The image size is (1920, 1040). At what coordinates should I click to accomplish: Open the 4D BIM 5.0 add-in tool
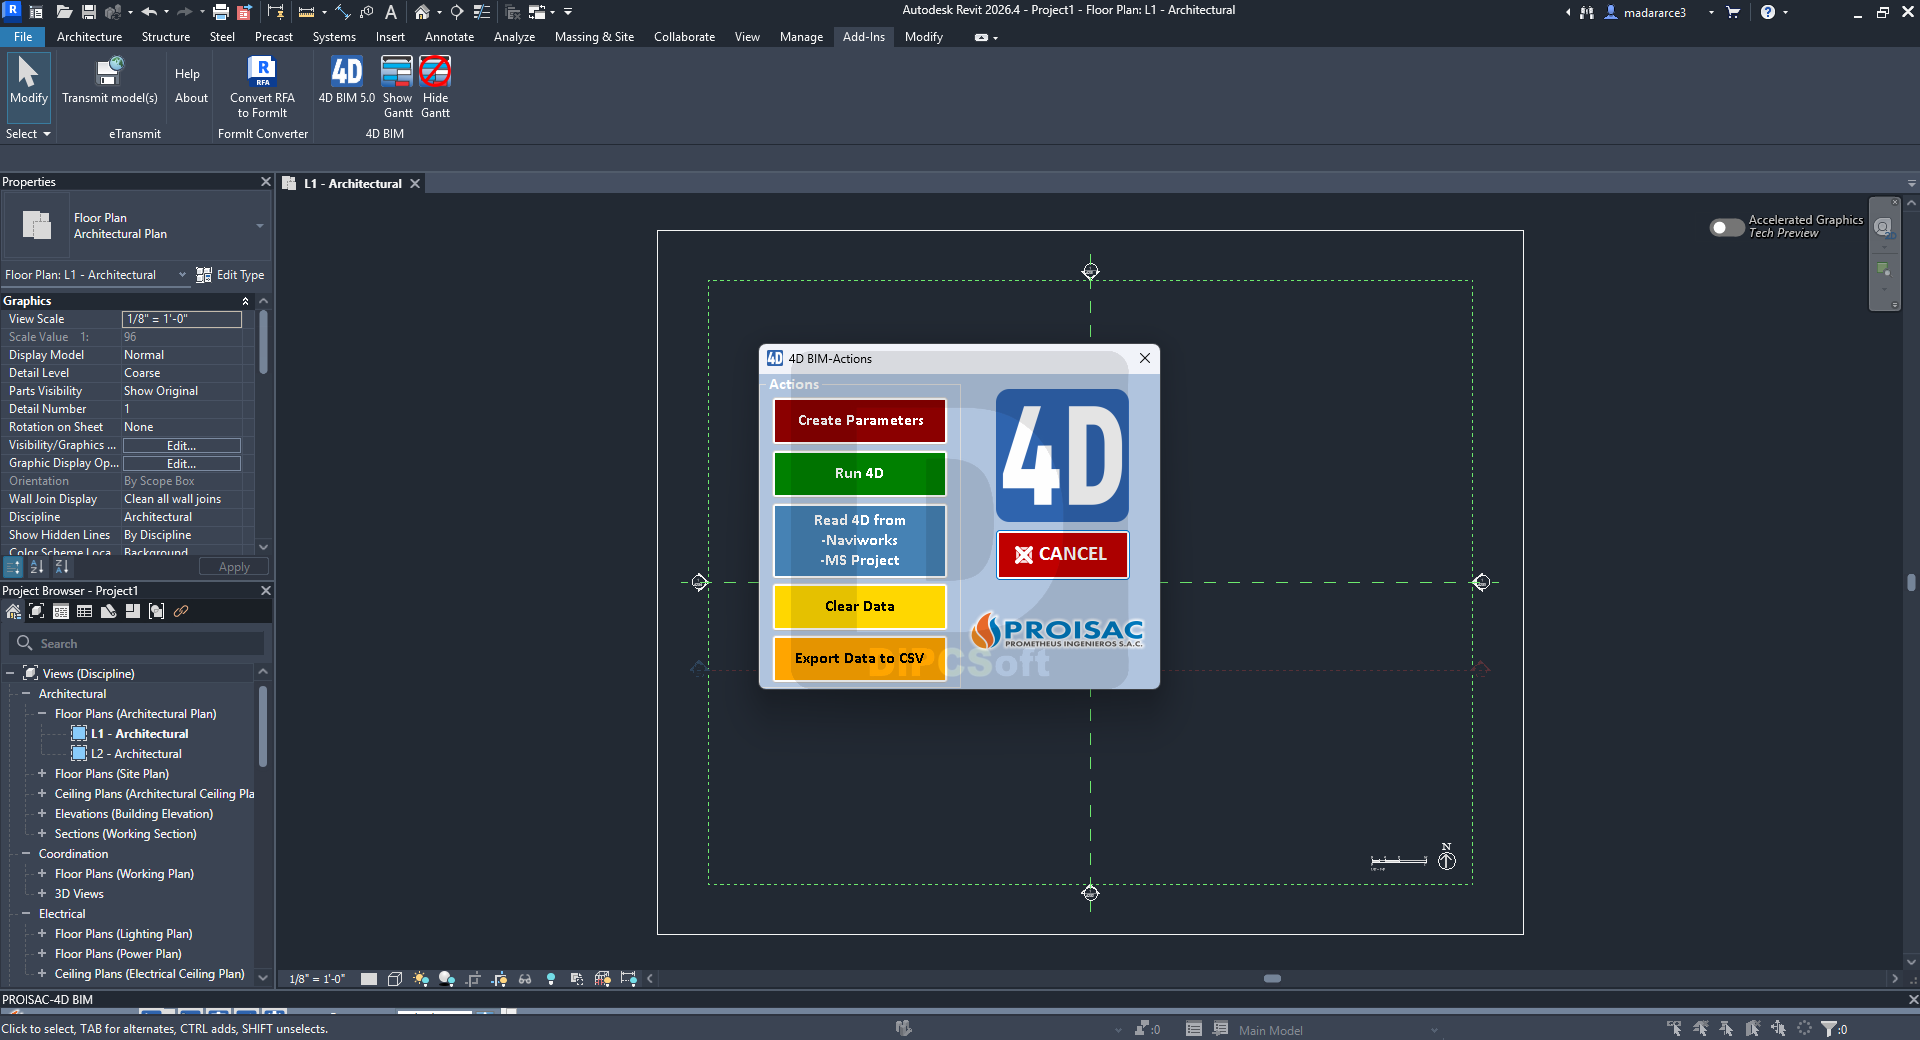[x=346, y=80]
